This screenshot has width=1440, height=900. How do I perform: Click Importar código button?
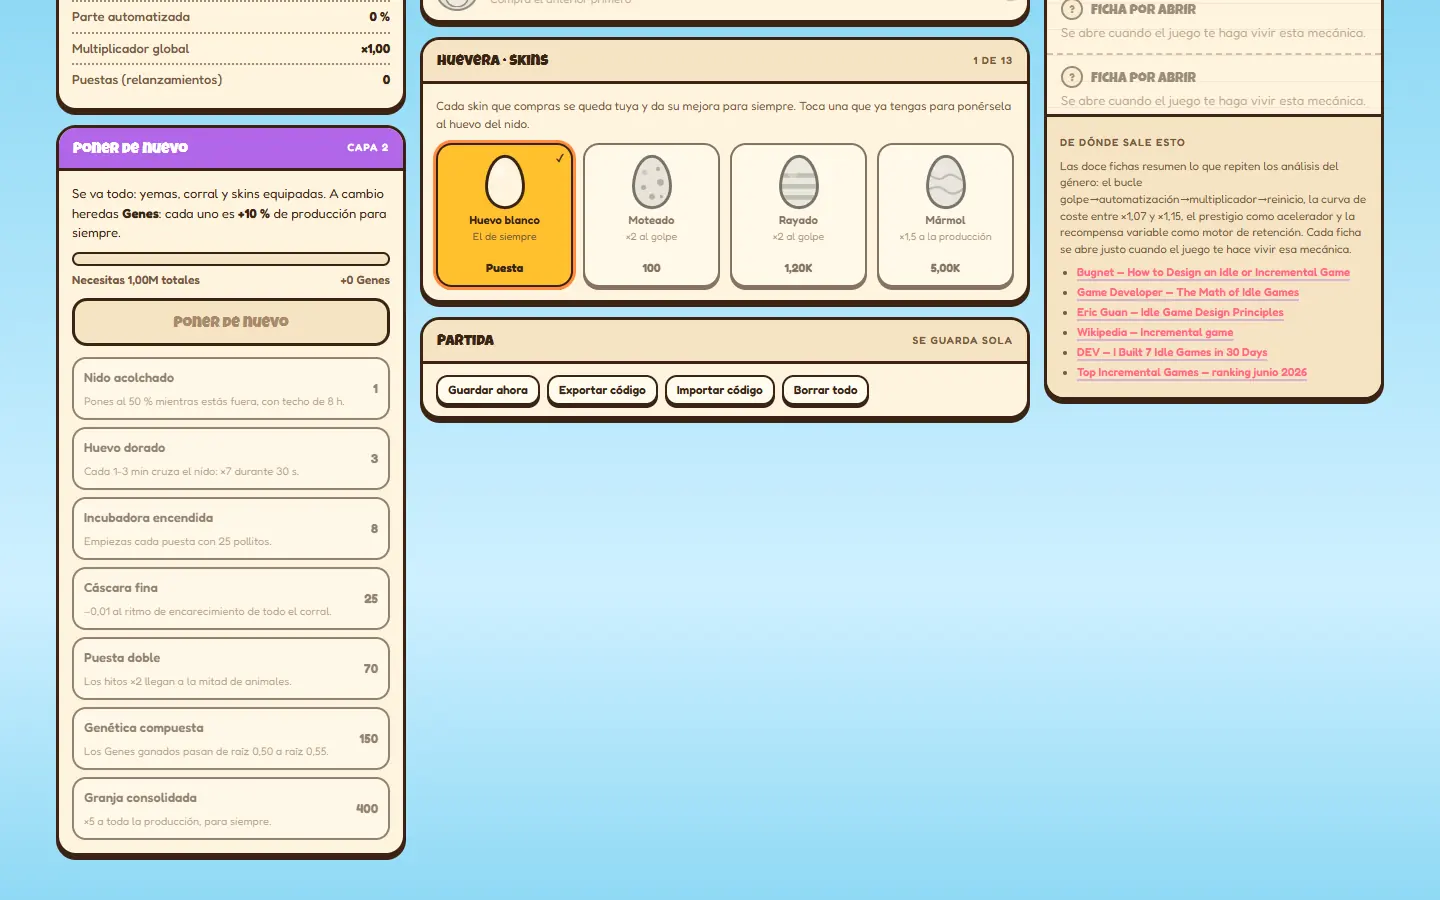[x=719, y=390]
